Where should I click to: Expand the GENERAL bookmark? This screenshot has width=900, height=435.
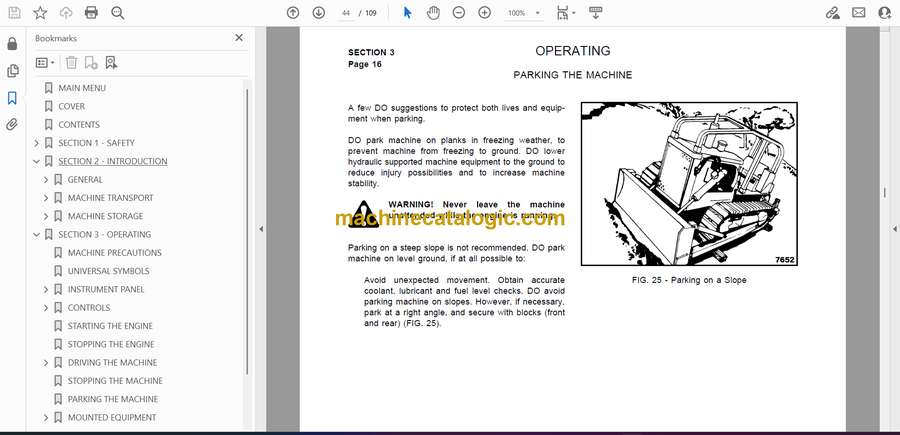tap(46, 180)
